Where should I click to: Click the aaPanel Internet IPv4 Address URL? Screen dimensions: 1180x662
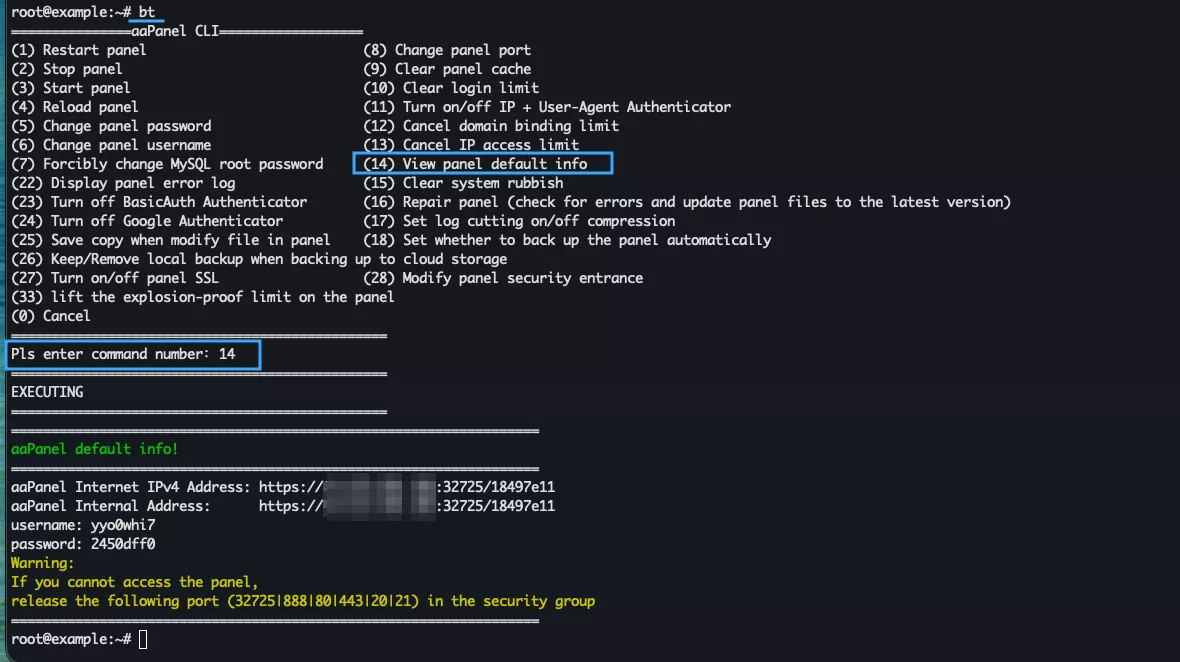tap(407, 487)
